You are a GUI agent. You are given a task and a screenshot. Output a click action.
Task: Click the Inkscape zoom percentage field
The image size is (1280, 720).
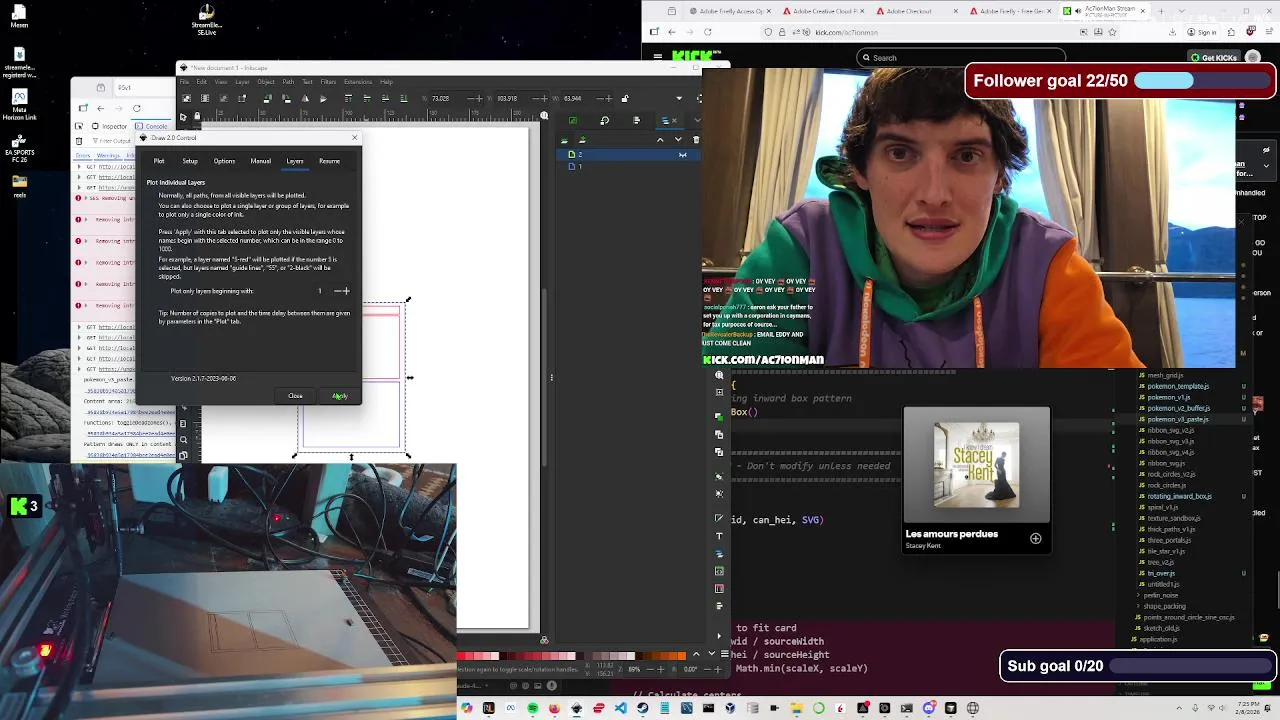(x=634, y=669)
